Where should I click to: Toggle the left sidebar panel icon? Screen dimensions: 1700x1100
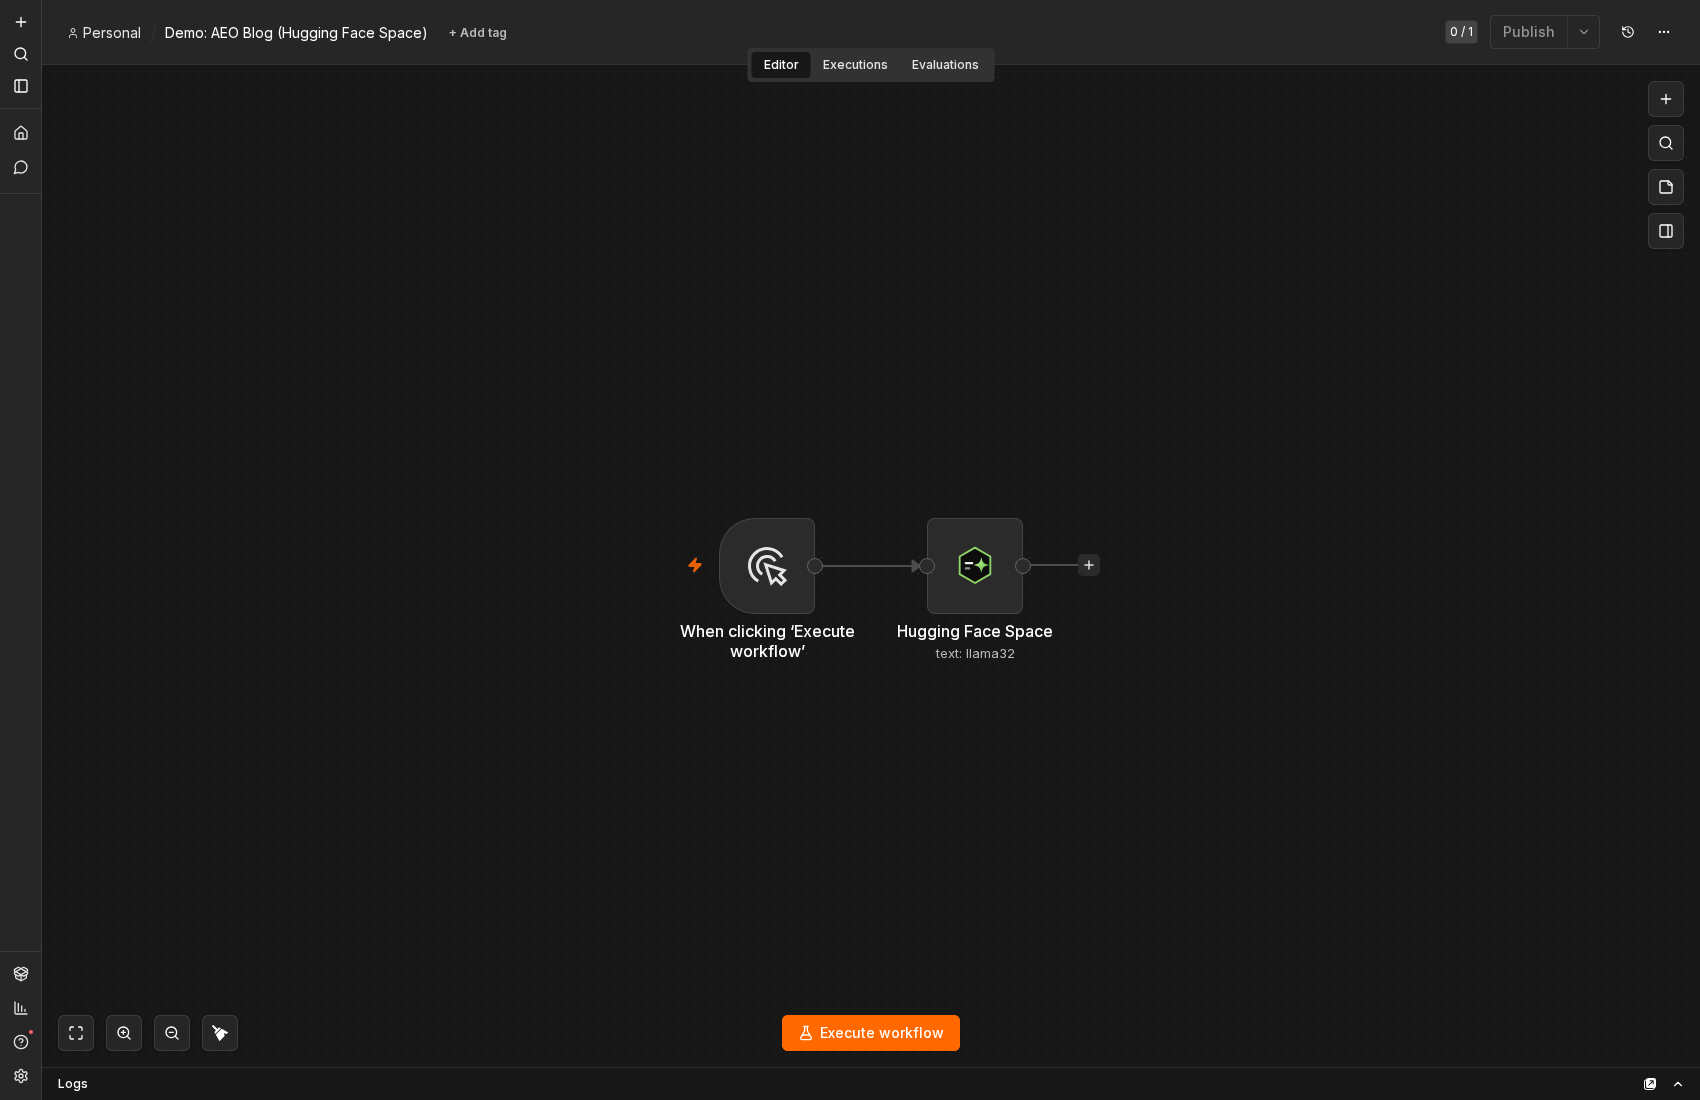(x=20, y=86)
